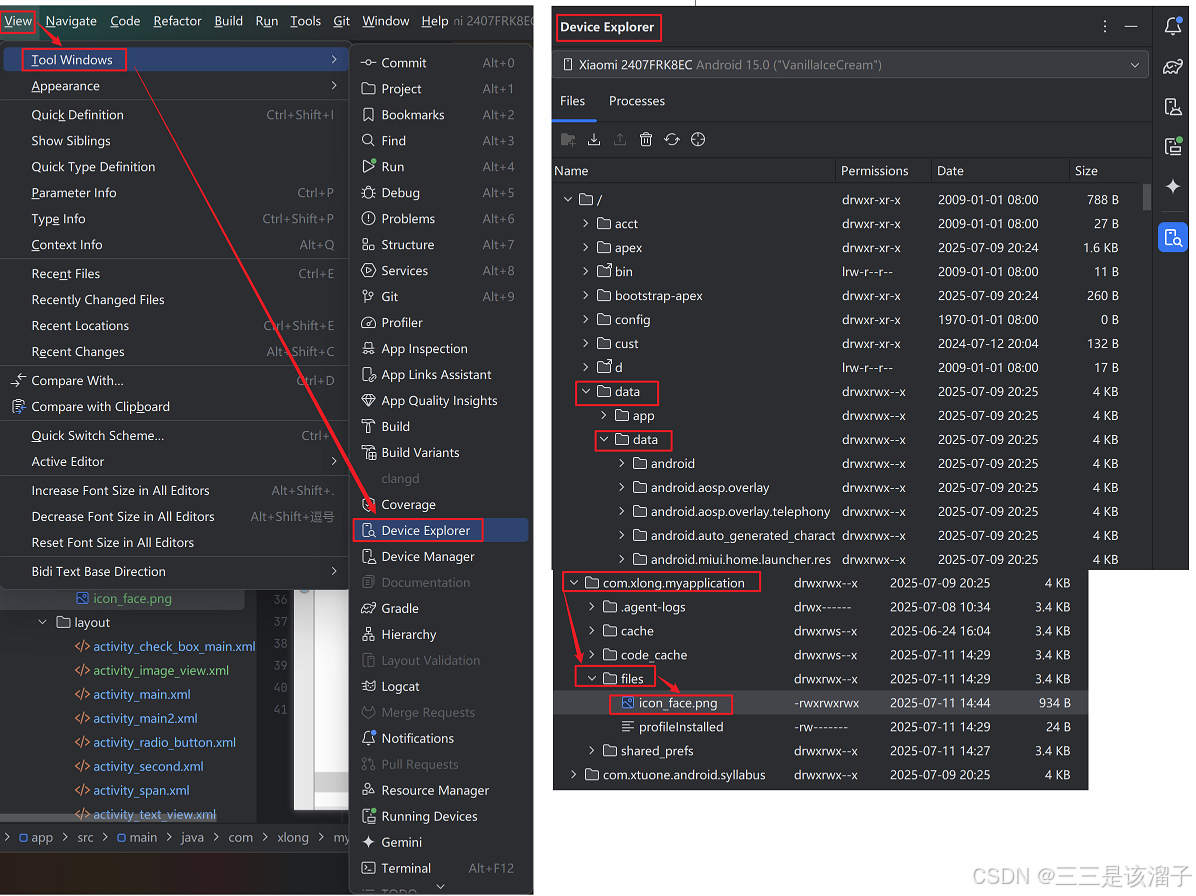The image size is (1196, 896).
Task: Expand the Active Editor submenu
Action: [x=175, y=461]
